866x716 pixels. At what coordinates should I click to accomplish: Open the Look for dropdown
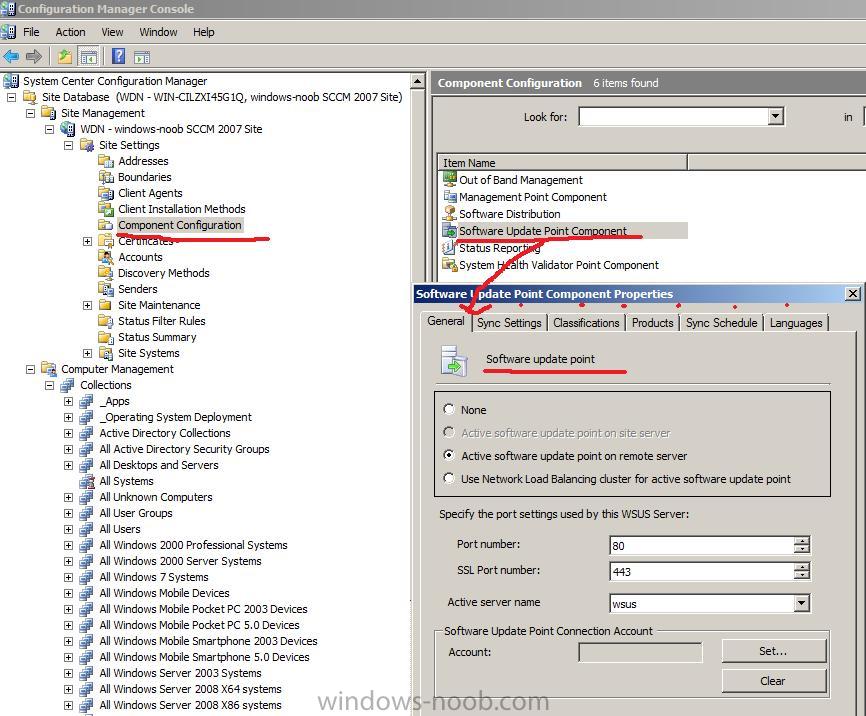pyautogui.click(x=776, y=117)
